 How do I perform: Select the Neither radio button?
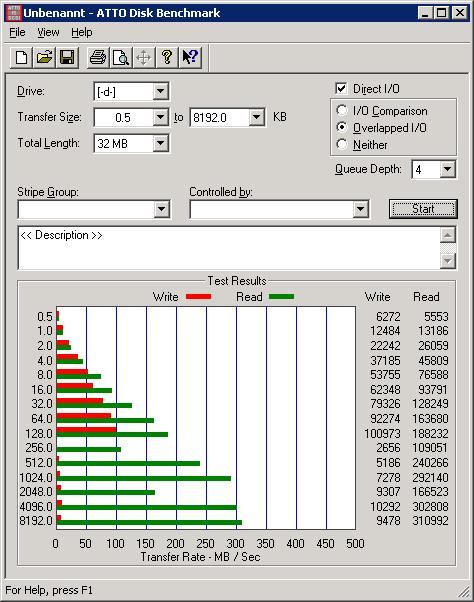tap(342, 144)
